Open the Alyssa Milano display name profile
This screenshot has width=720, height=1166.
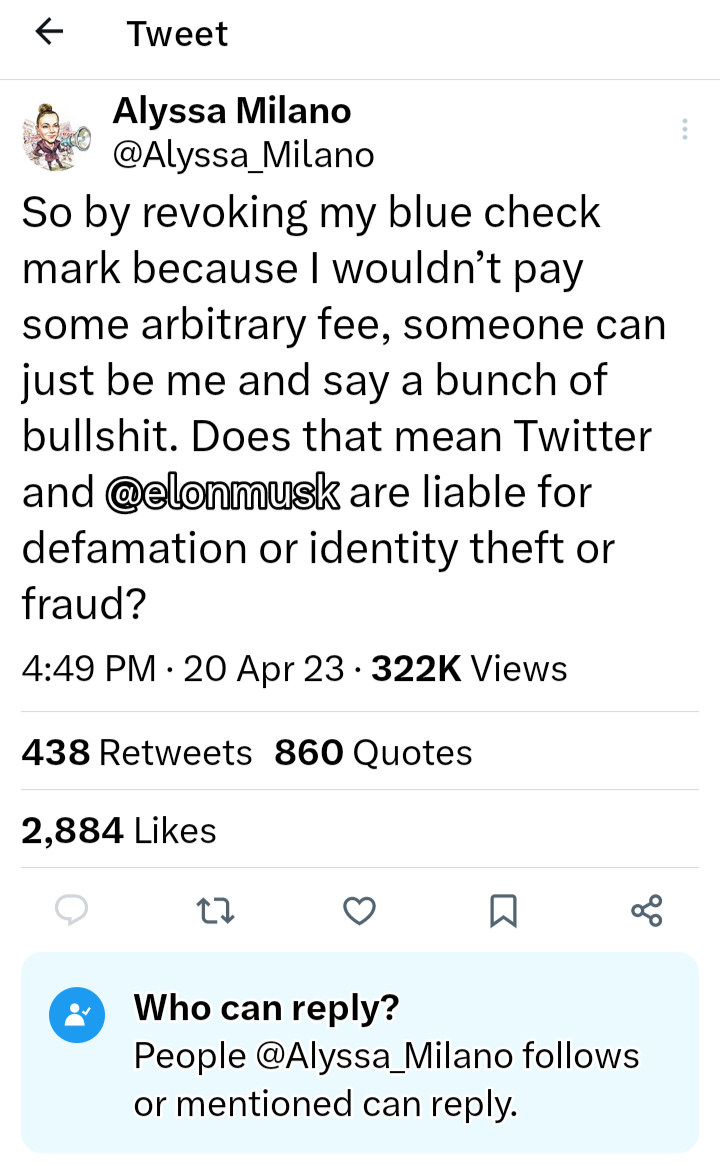[x=232, y=111]
